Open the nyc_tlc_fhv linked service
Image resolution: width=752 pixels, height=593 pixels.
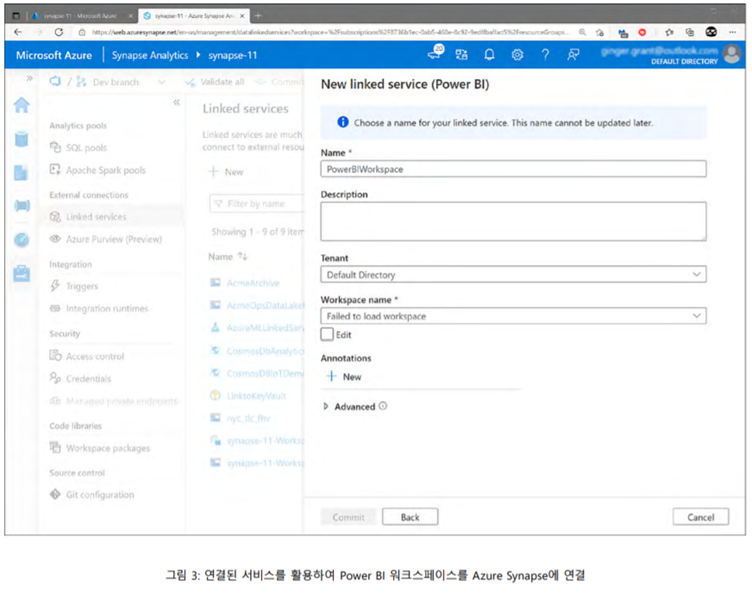(248, 418)
